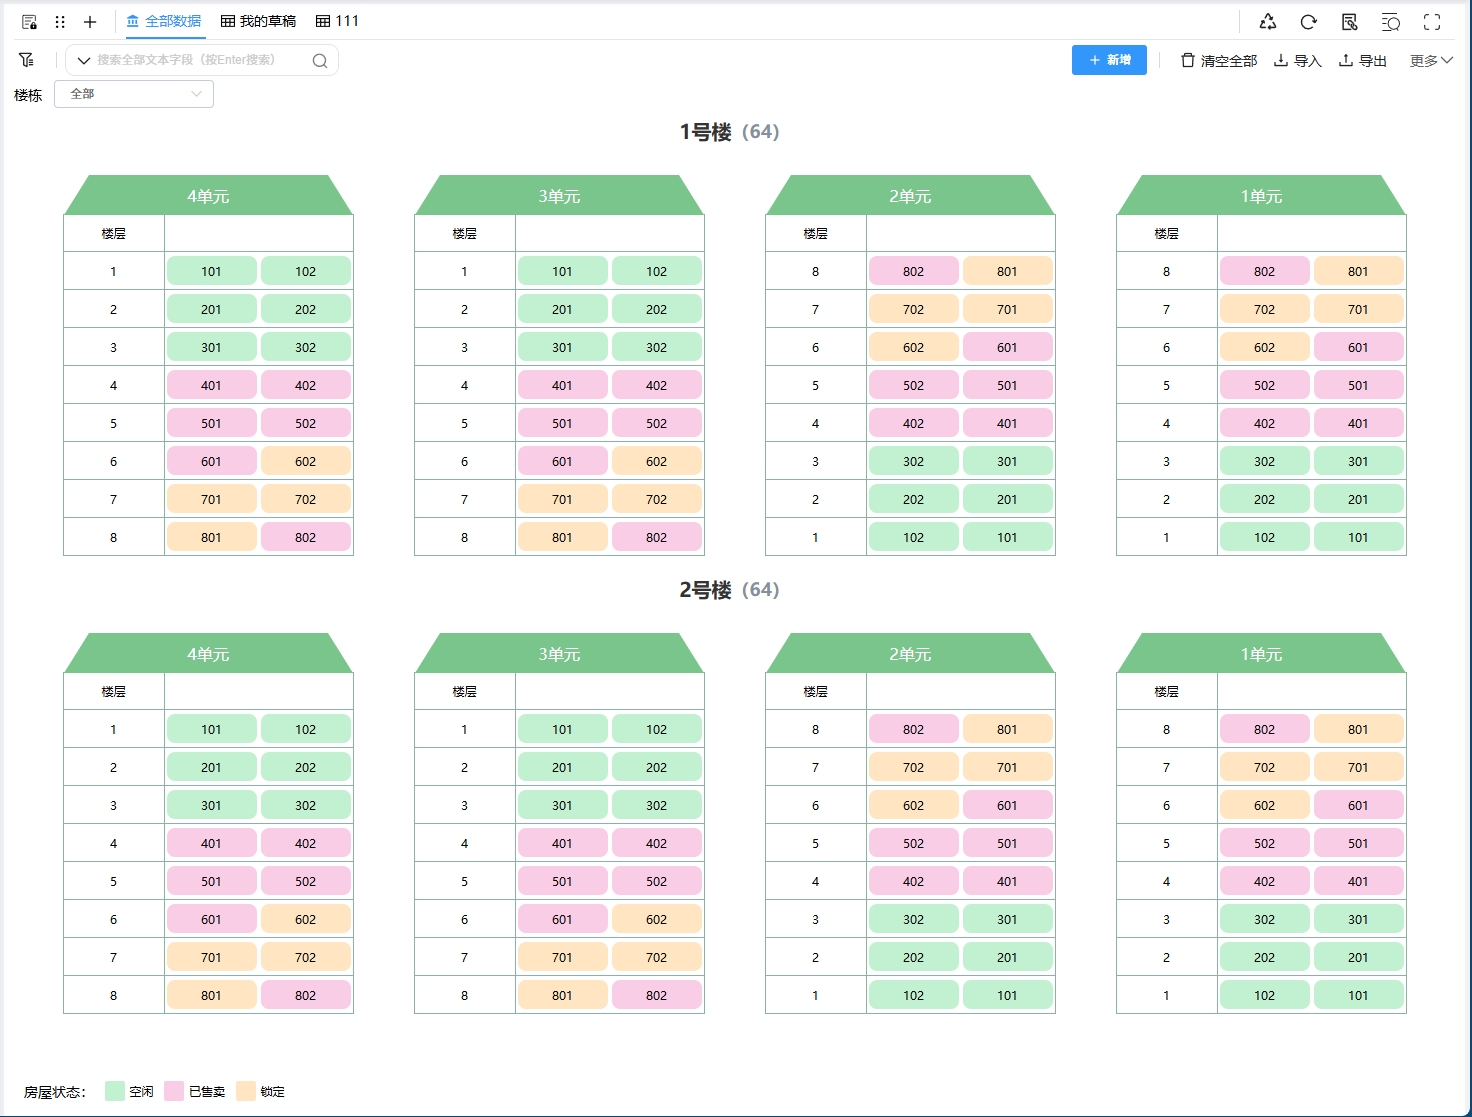Click 清空全部 to clear all

[x=1219, y=60]
